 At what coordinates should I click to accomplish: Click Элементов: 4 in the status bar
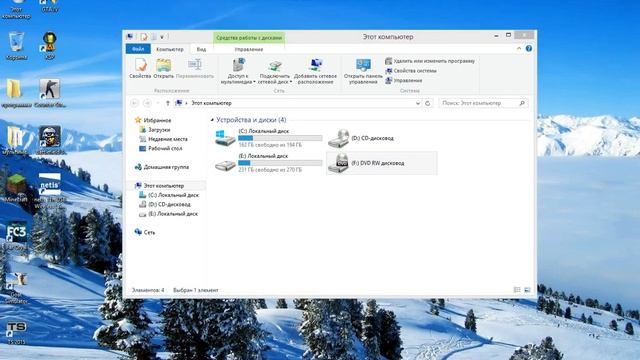coord(148,290)
